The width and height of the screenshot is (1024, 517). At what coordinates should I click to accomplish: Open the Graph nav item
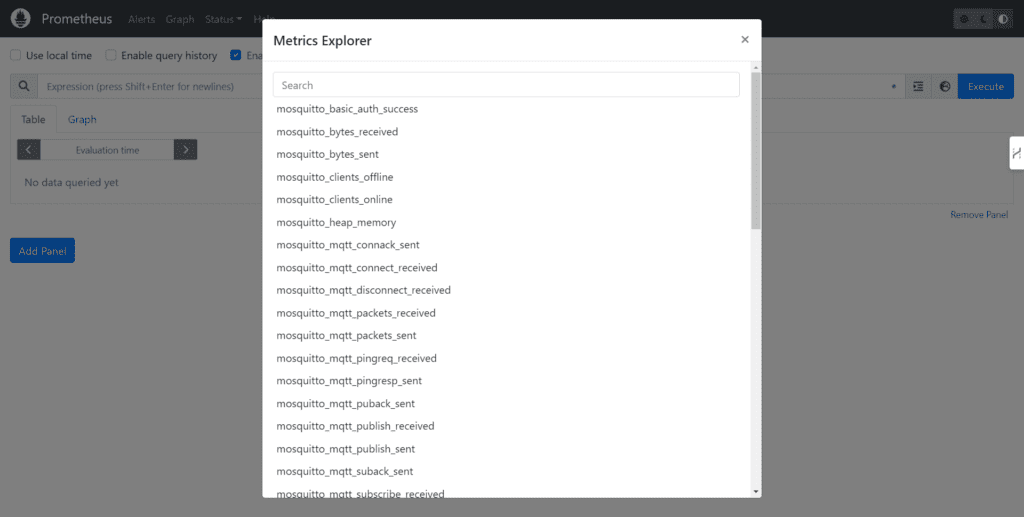[x=180, y=19]
